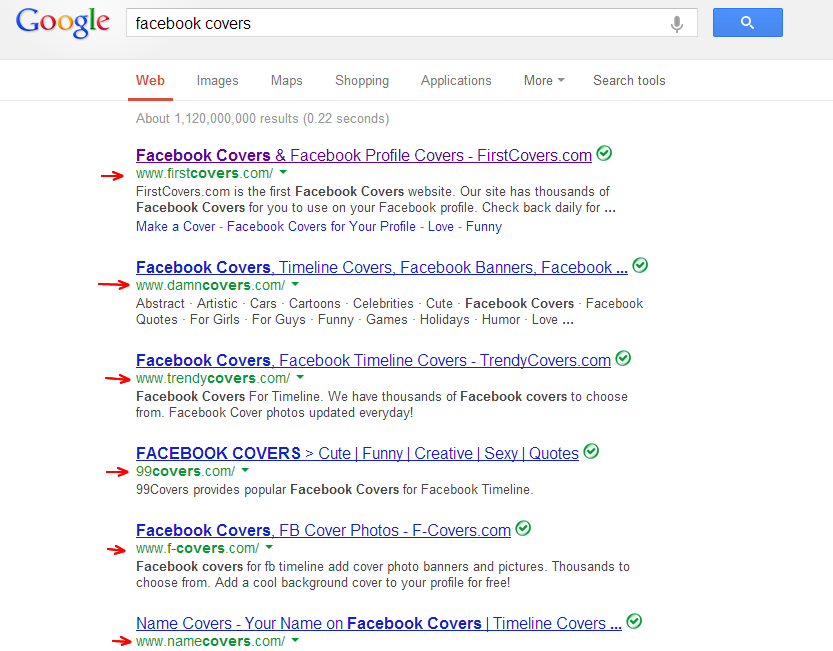
Task: Click the www.f-covers.com green URL
Action: [x=198, y=548]
